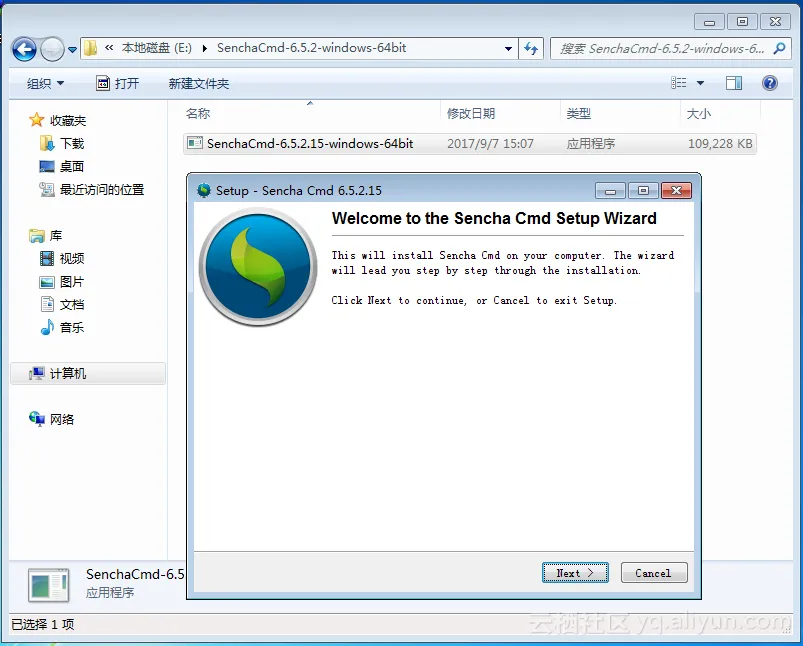The width and height of the screenshot is (803, 646).
Task: Maximize the Explorer window
Action: [x=742, y=22]
